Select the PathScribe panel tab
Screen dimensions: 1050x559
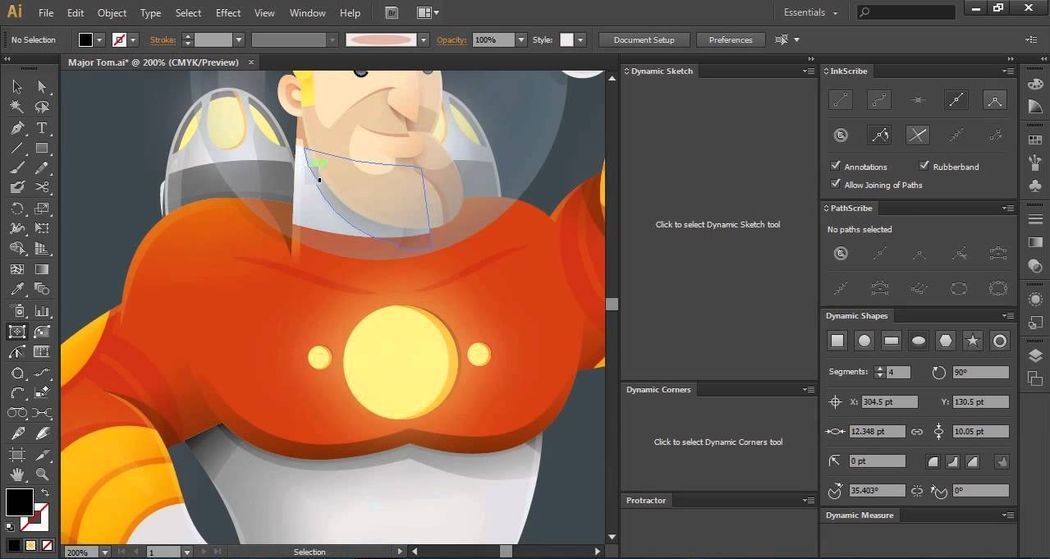click(850, 208)
